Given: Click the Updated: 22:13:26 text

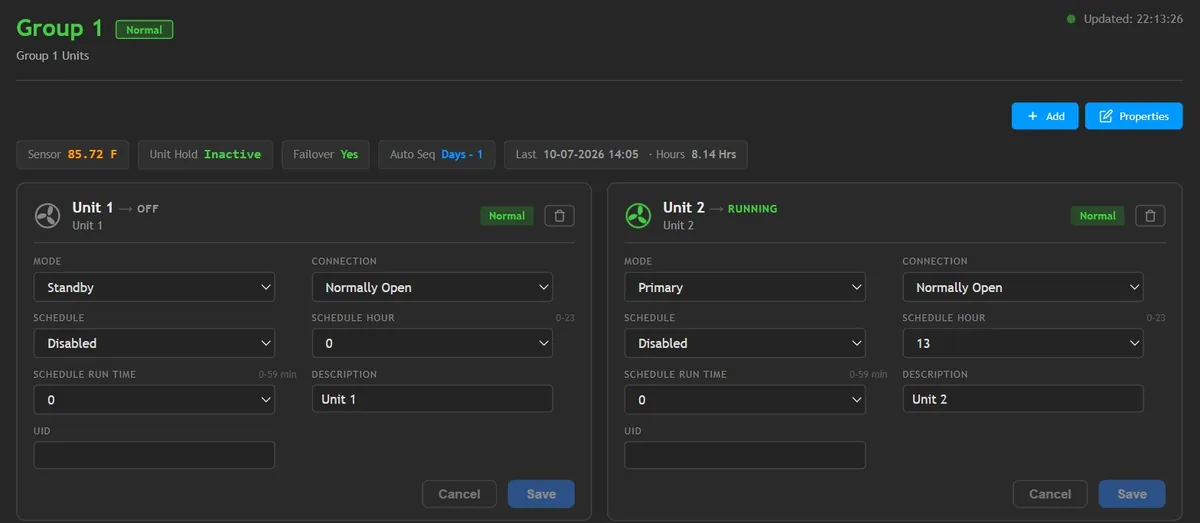Looking at the screenshot, I should point(1133,19).
